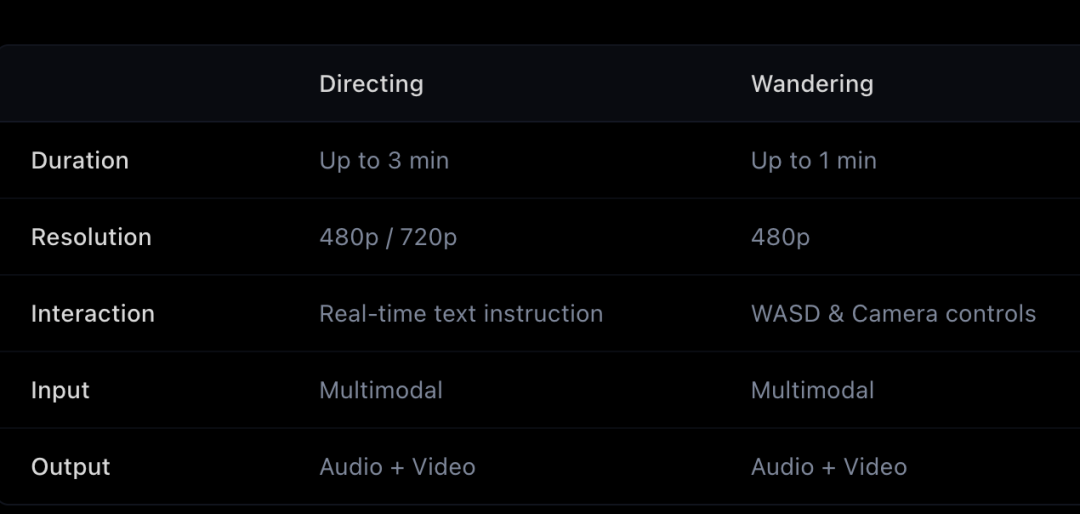Click 'Audio + Video' under Wandering
1080x514 pixels.
click(829, 467)
